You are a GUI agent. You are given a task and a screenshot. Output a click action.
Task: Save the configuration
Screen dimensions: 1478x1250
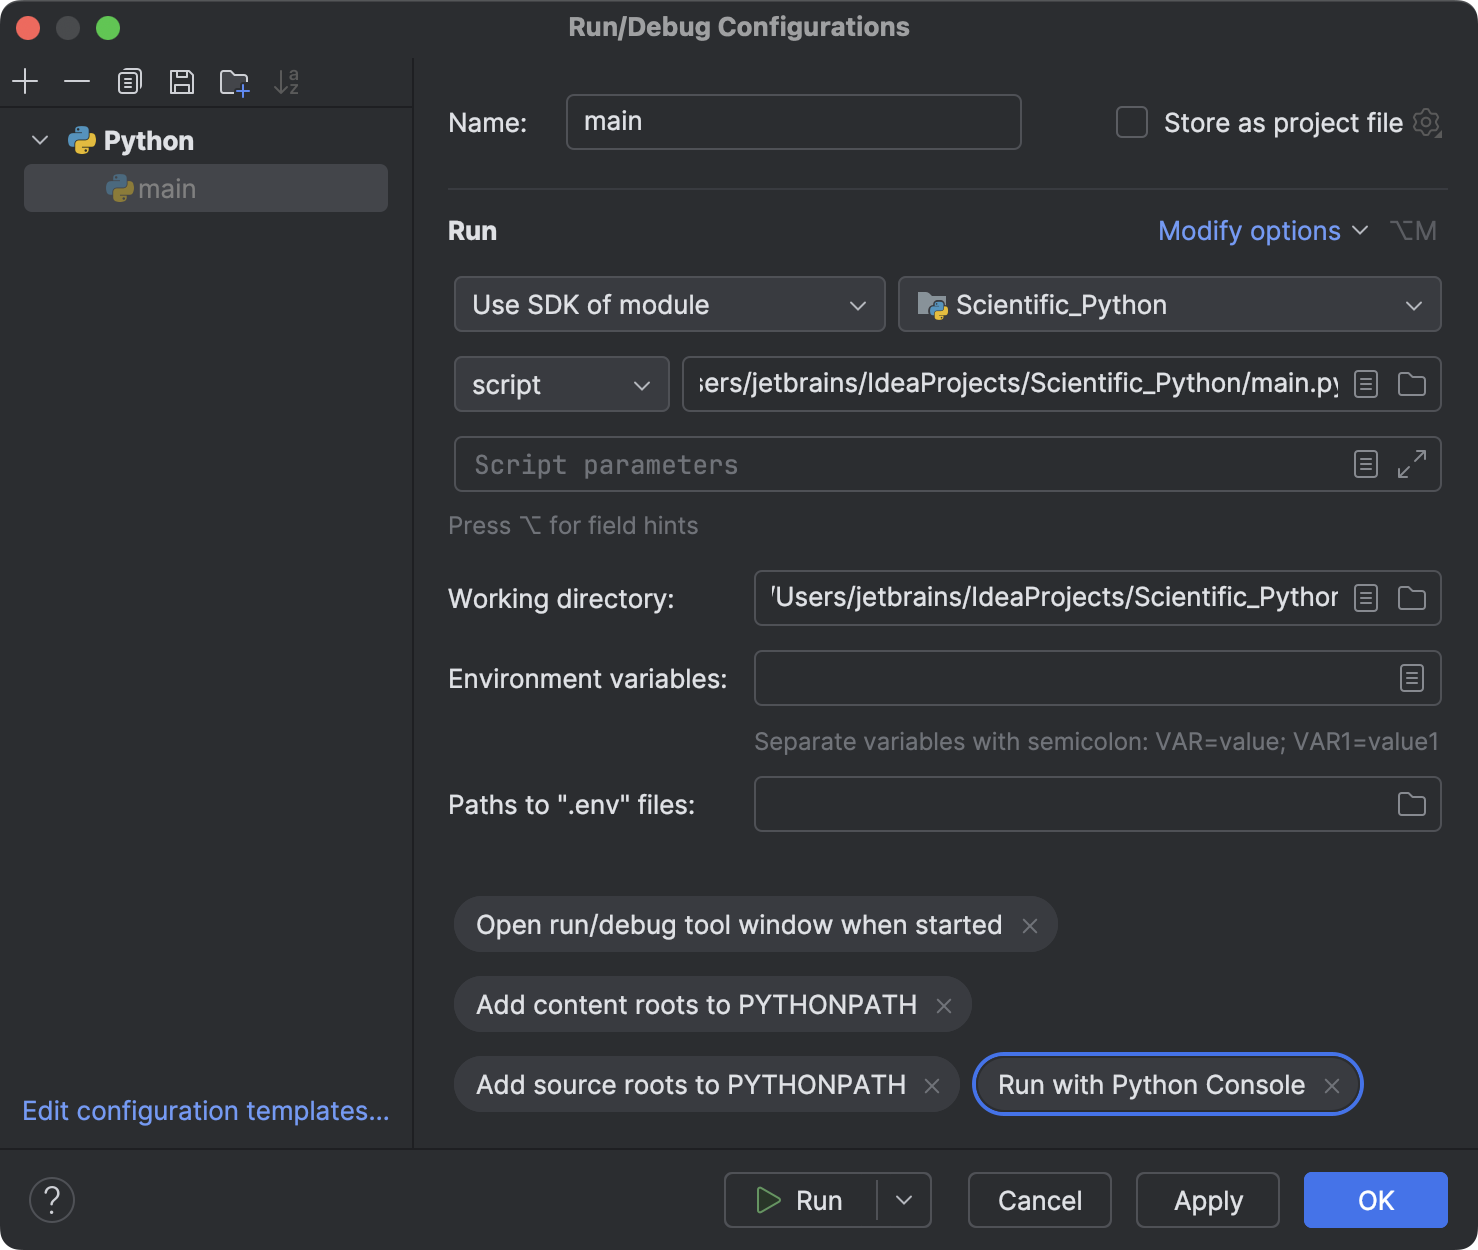181,81
